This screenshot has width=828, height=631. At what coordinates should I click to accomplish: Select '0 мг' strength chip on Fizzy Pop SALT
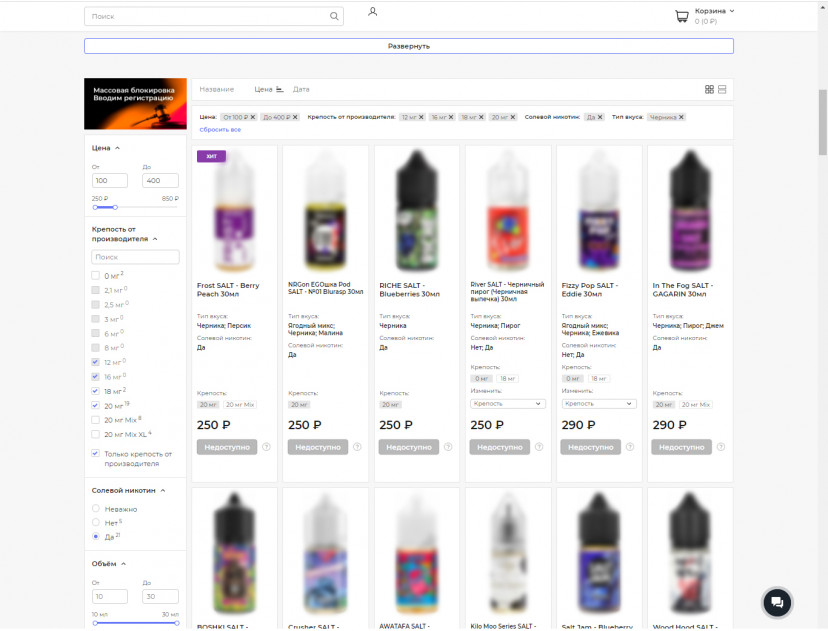(x=572, y=379)
